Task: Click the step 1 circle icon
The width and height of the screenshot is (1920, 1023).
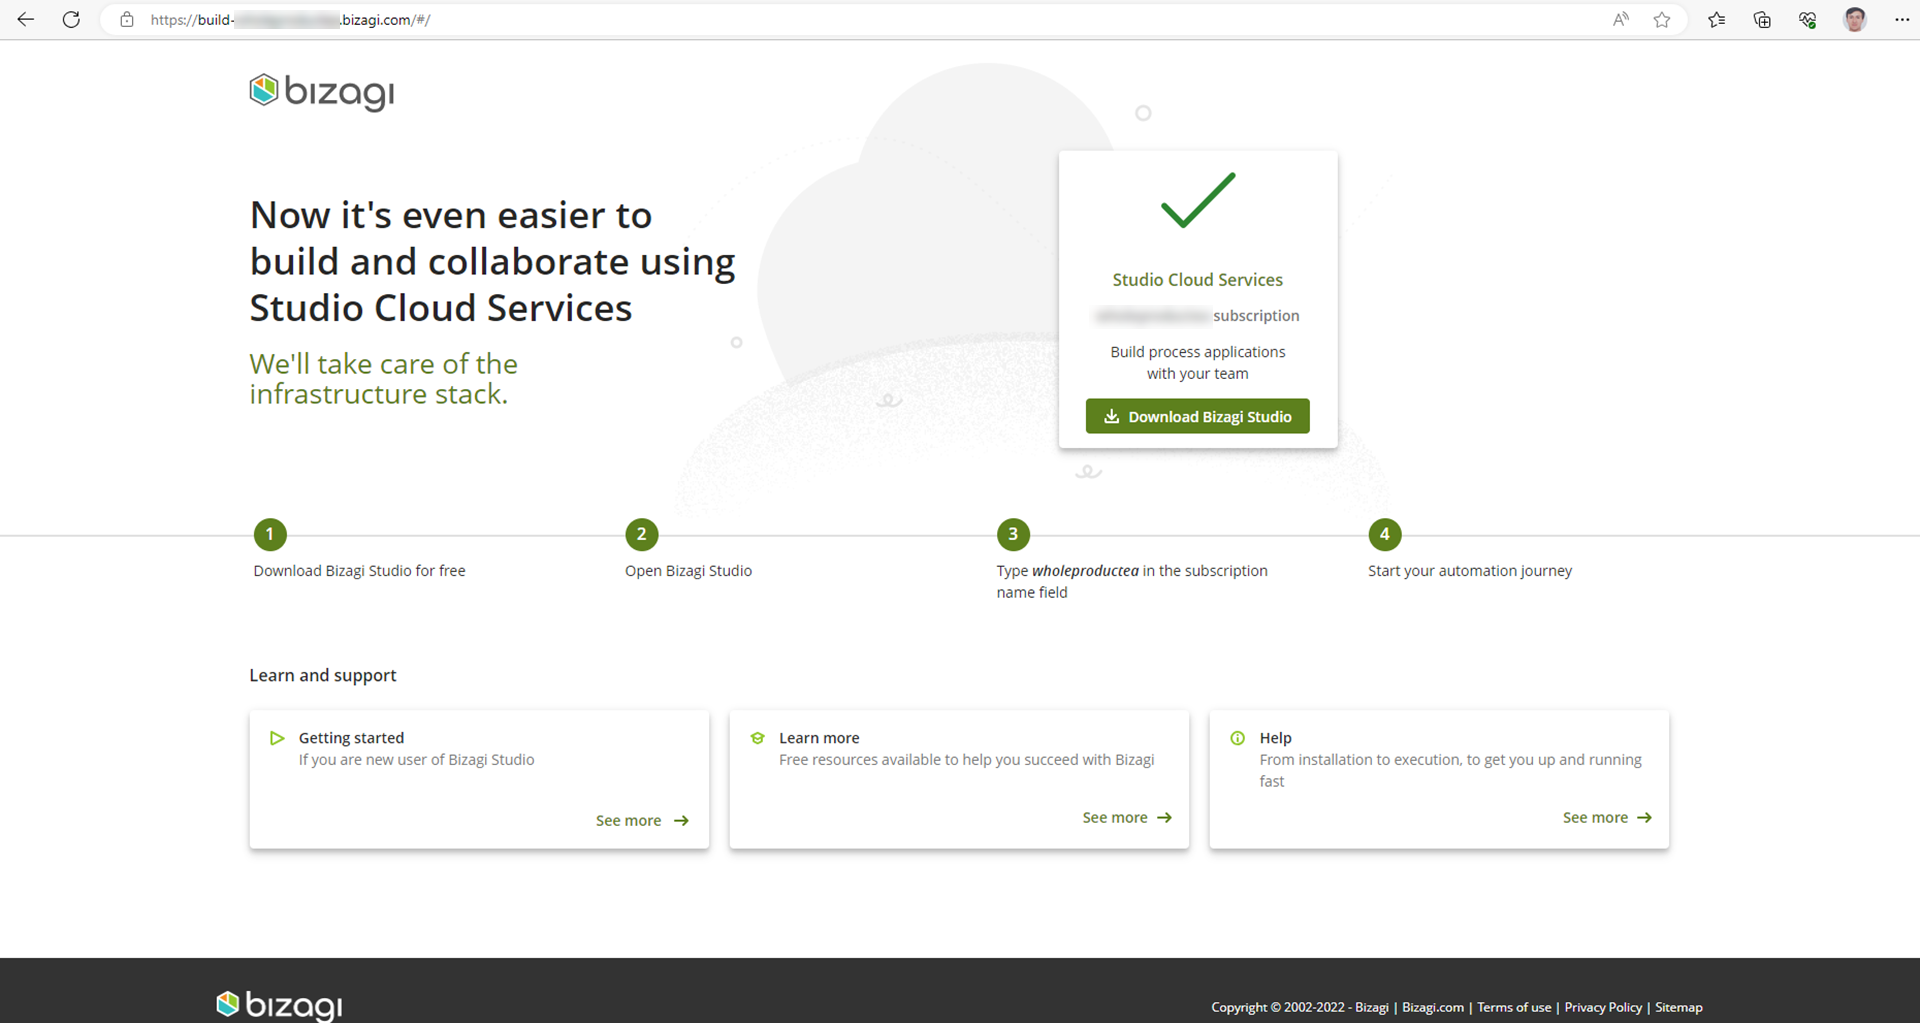Action: click(270, 534)
